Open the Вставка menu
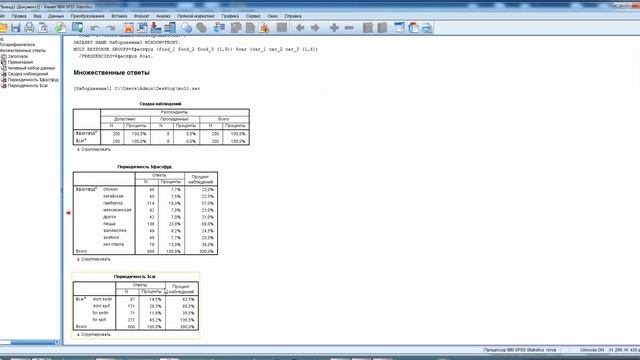This screenshot has height=360, width=640. [x=119, y=16]
